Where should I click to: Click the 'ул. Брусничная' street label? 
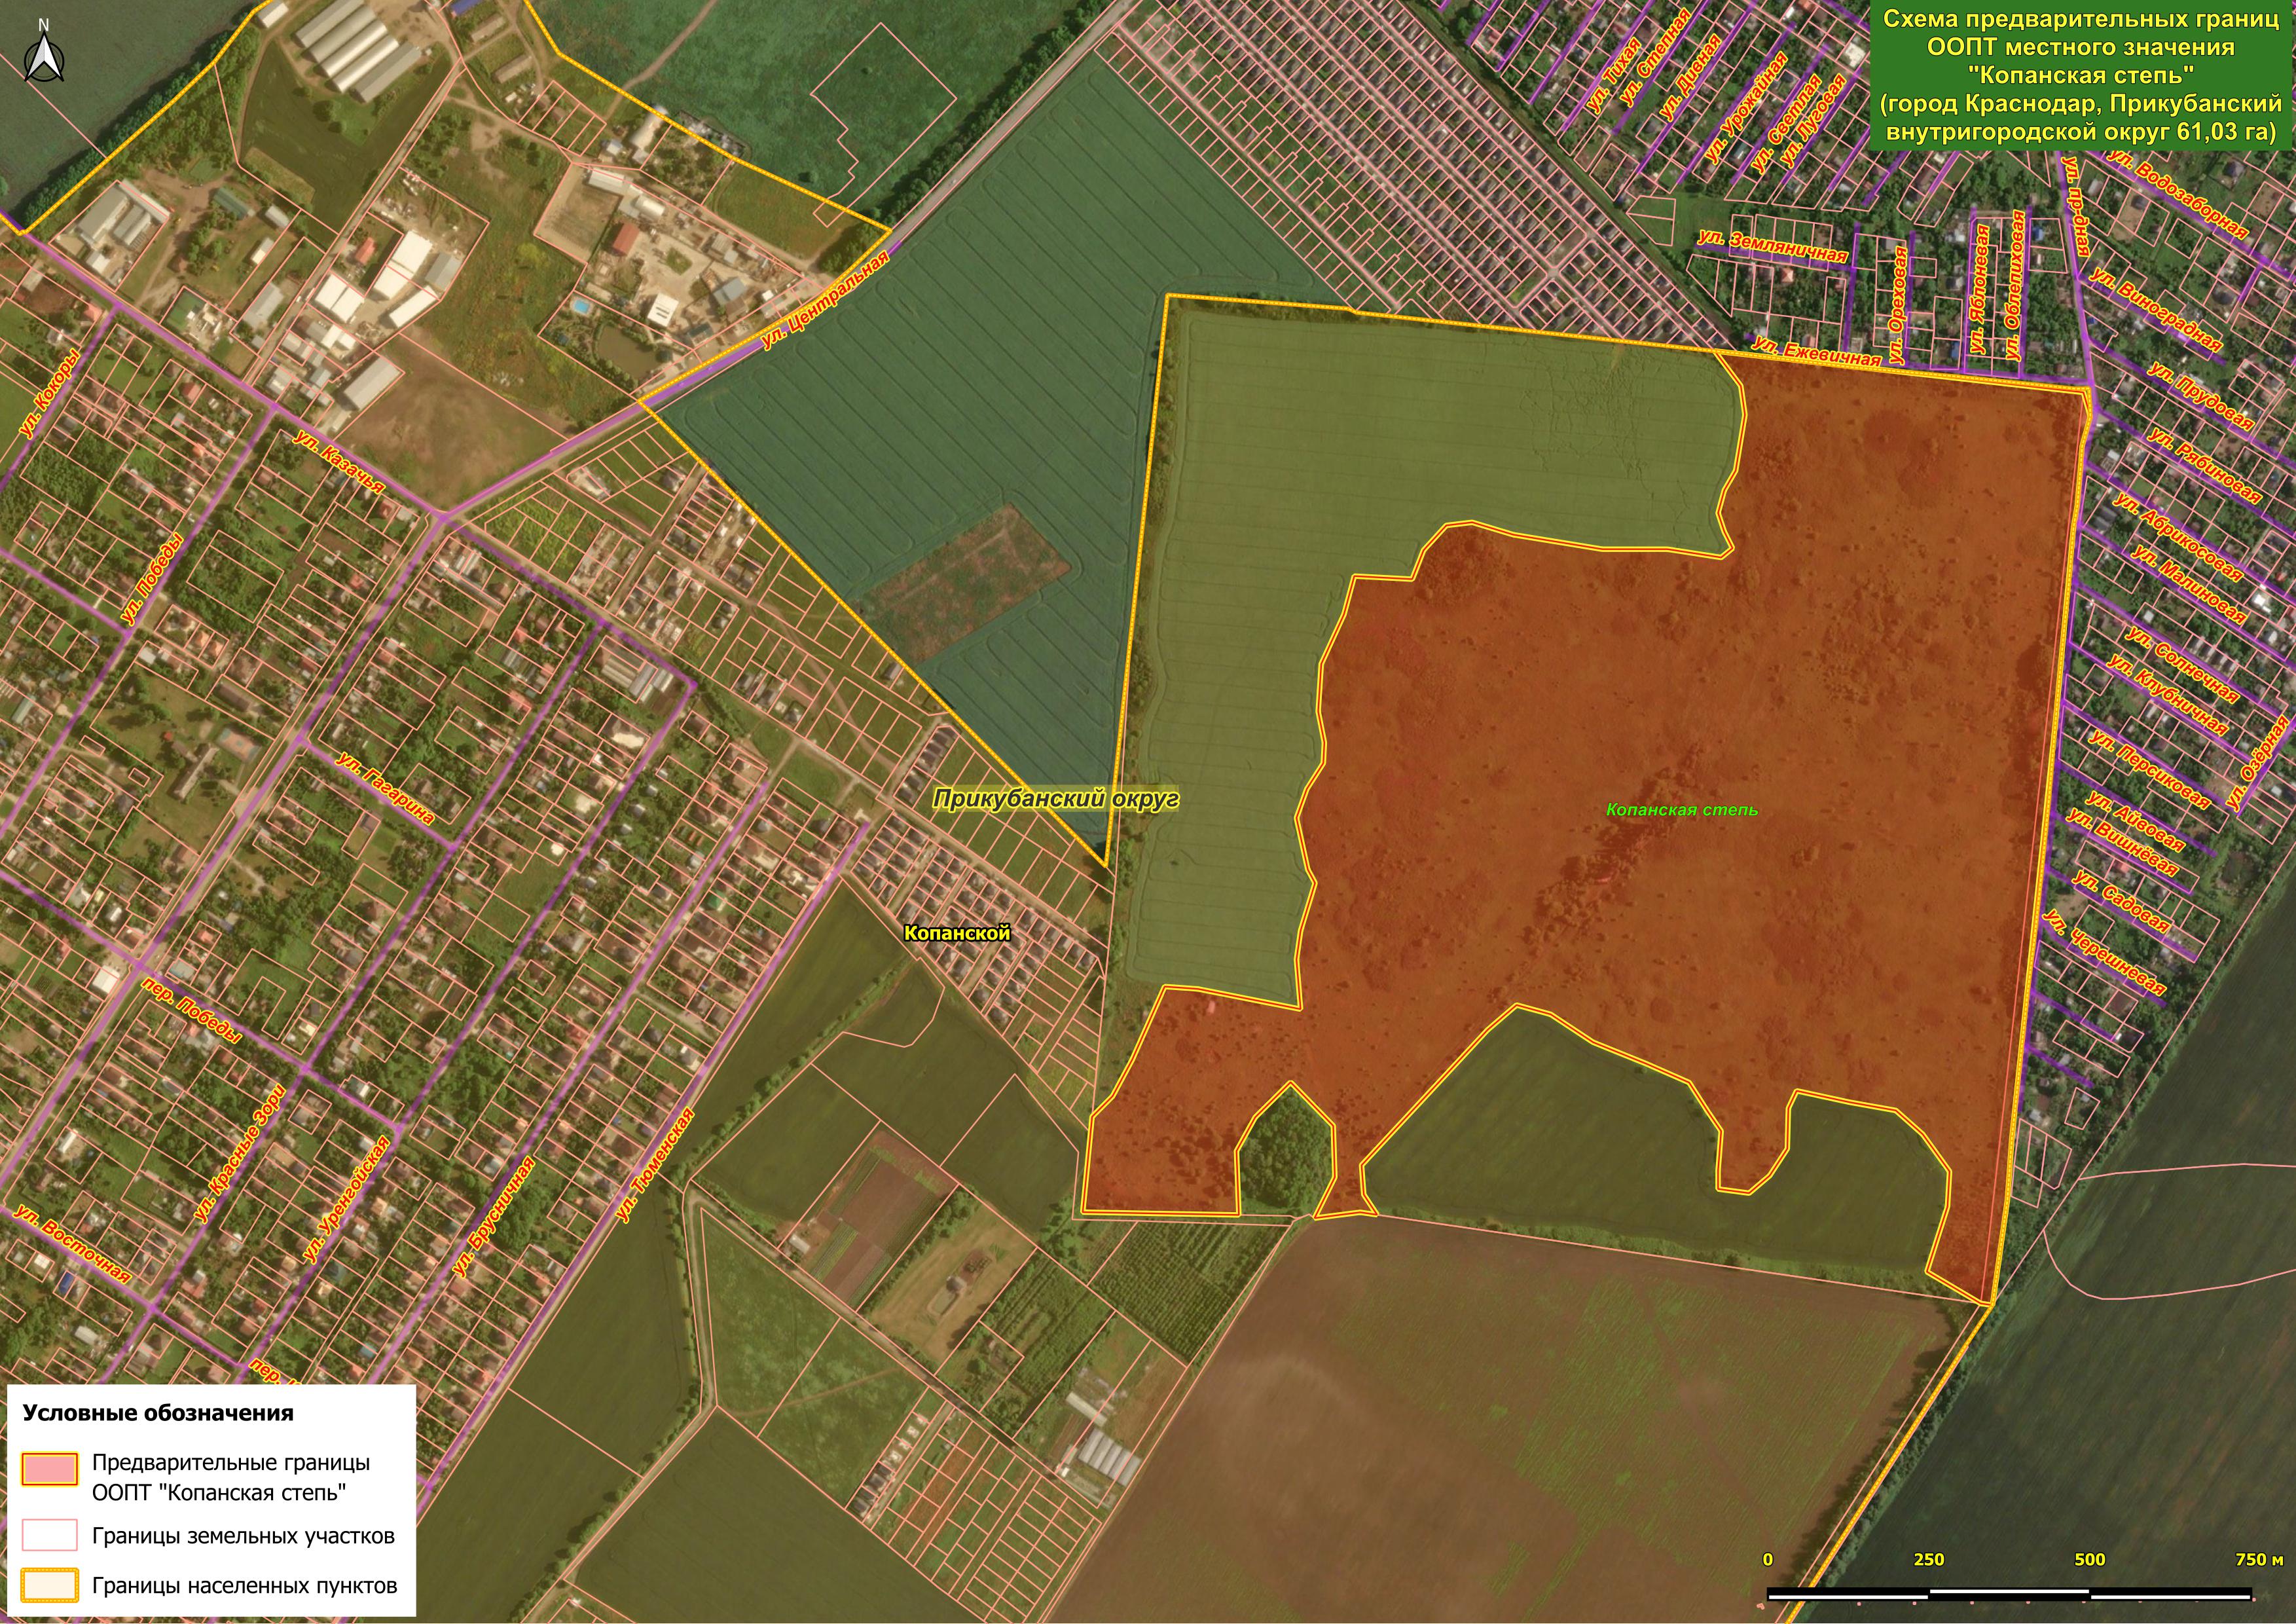494,1217
